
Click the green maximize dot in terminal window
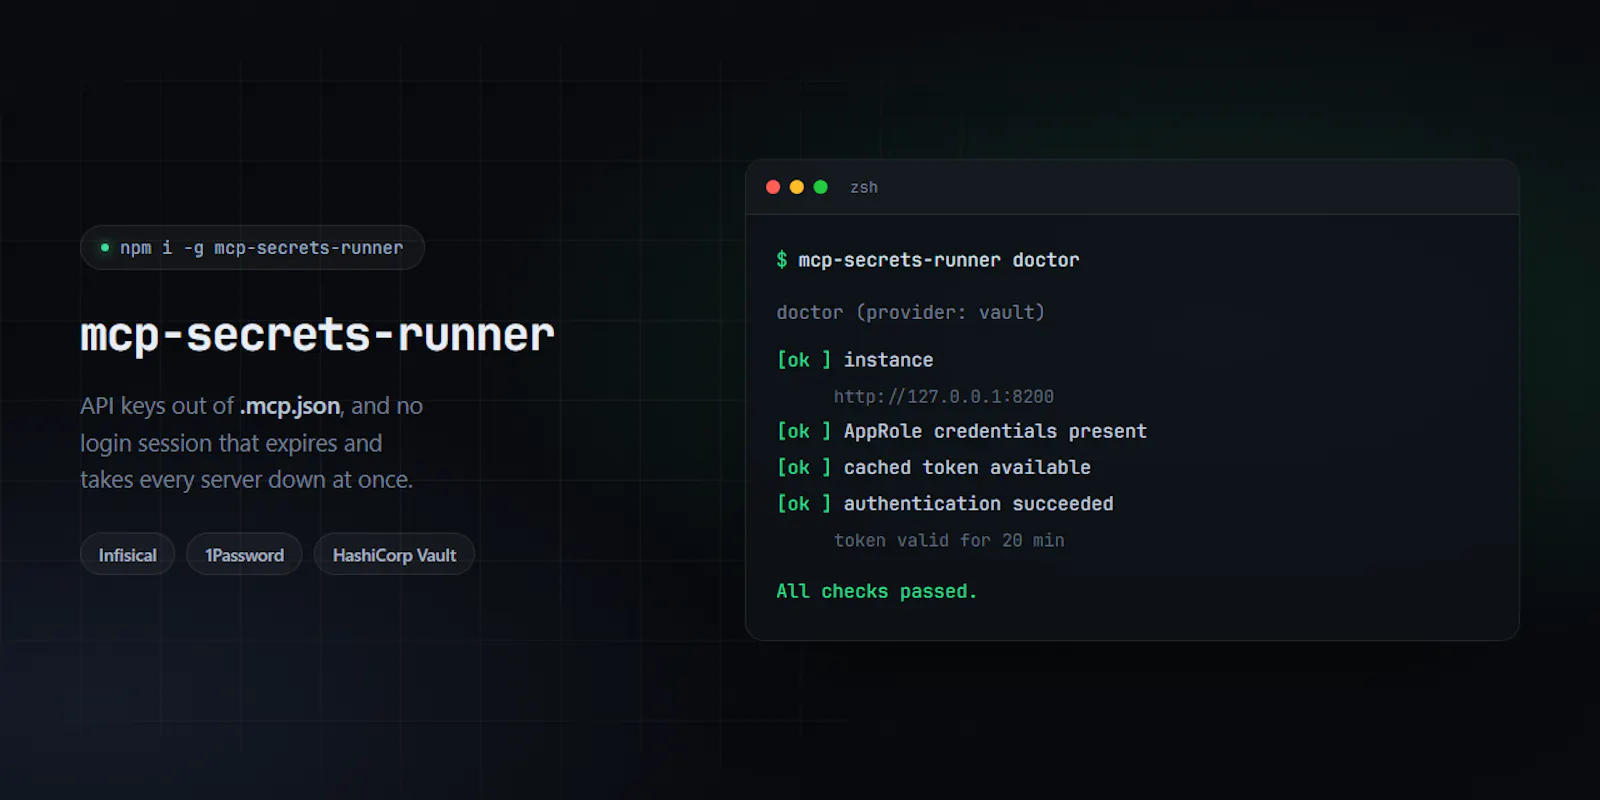coord(821,187)
